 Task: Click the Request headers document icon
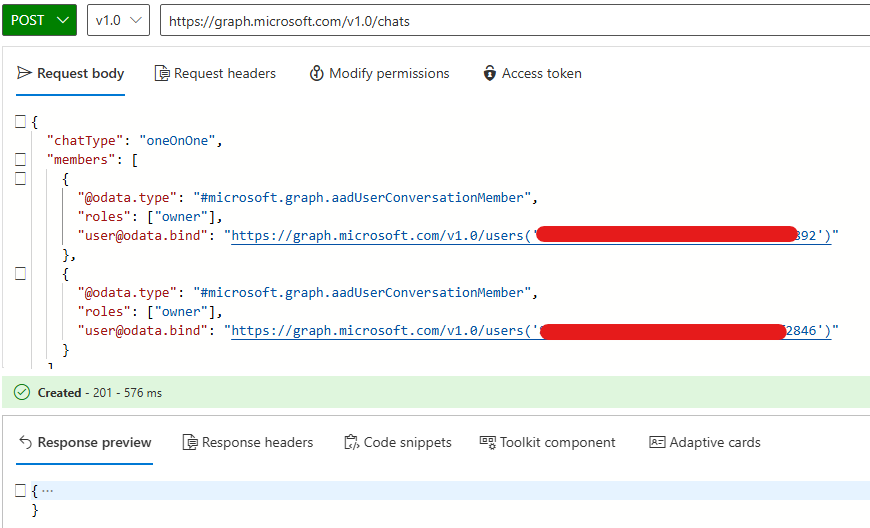click(162, 73)
